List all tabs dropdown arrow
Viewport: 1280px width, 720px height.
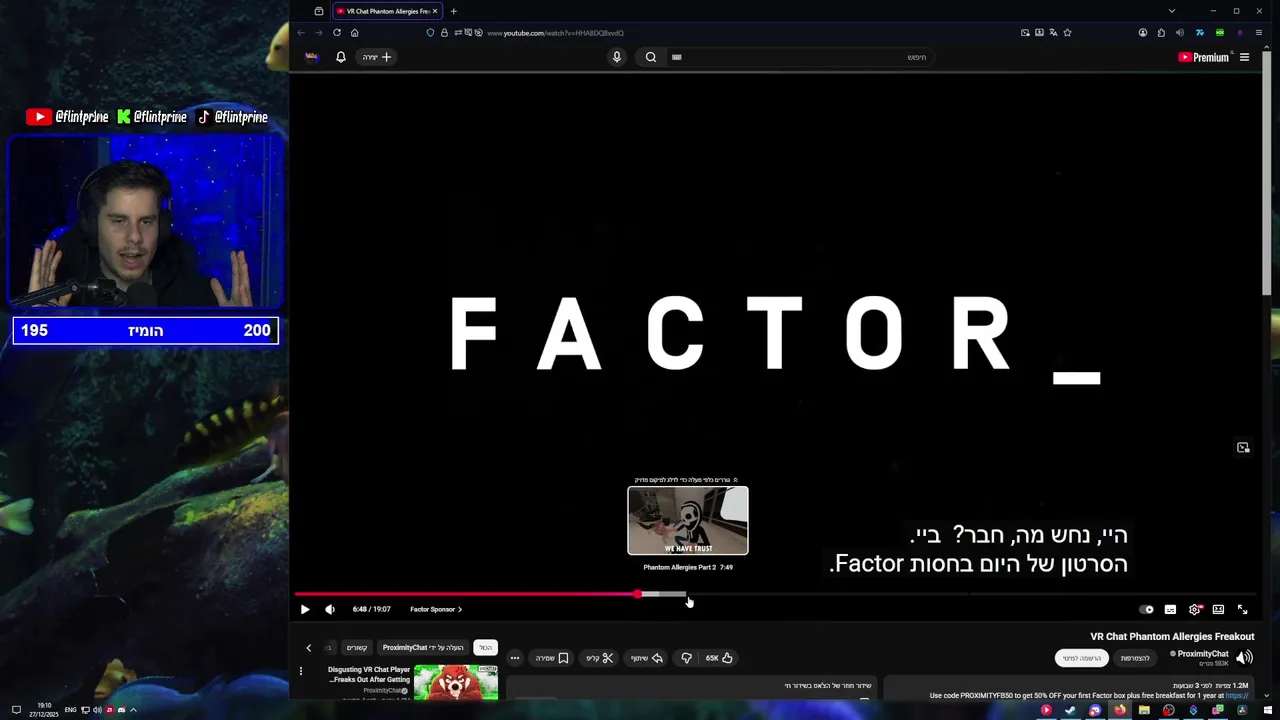tap(1171, 11)
